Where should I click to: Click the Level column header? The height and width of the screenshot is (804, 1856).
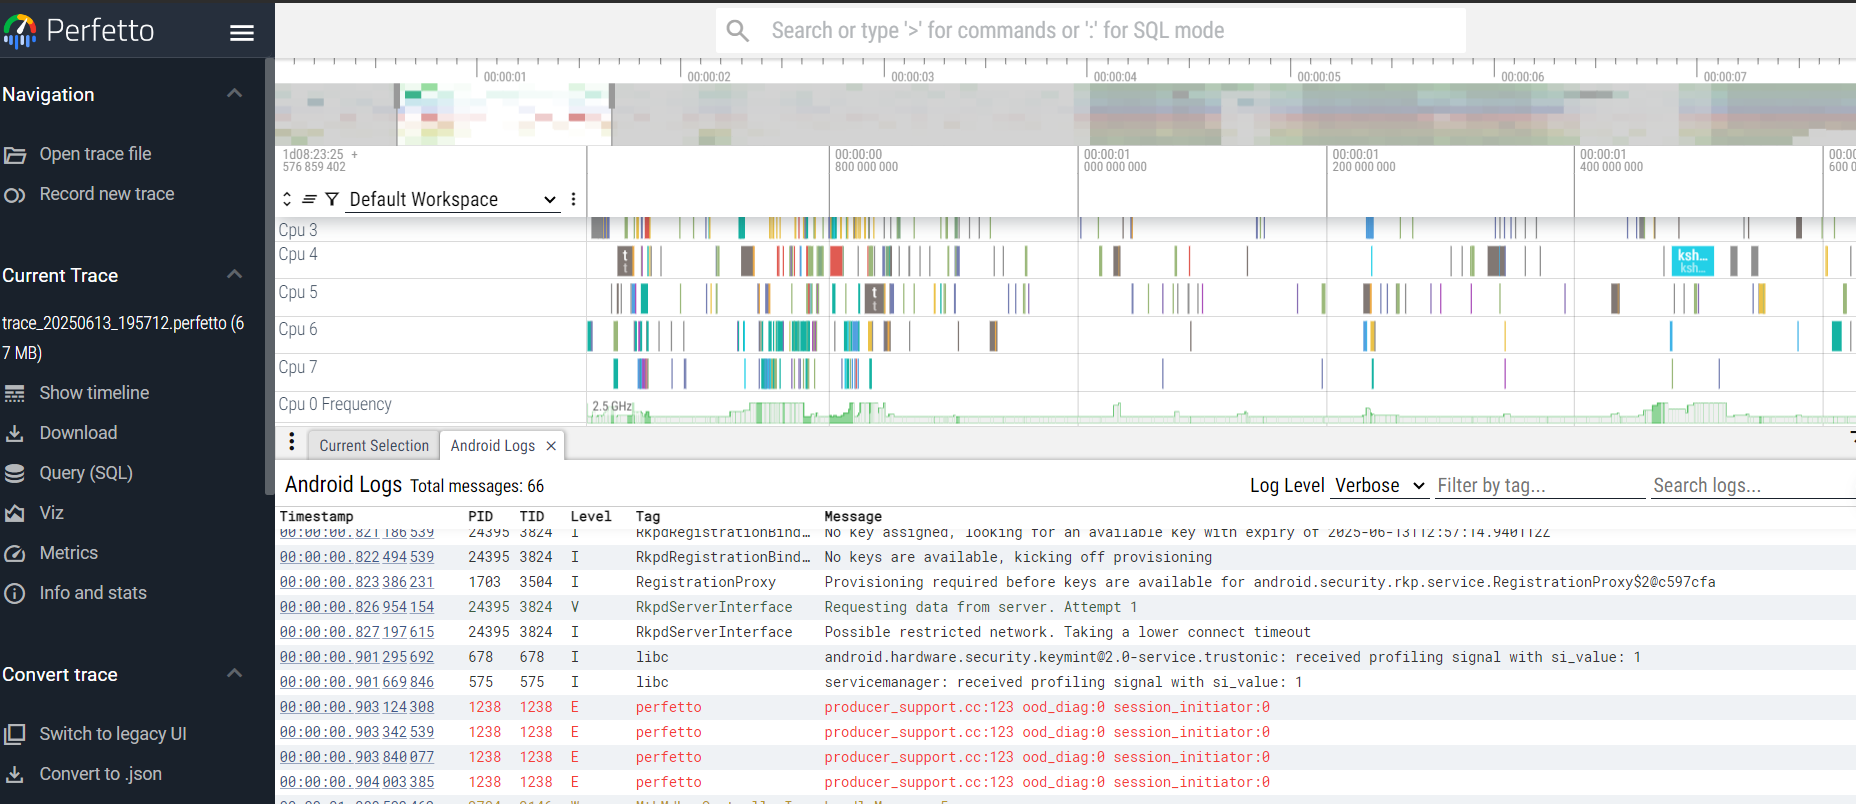591,516
